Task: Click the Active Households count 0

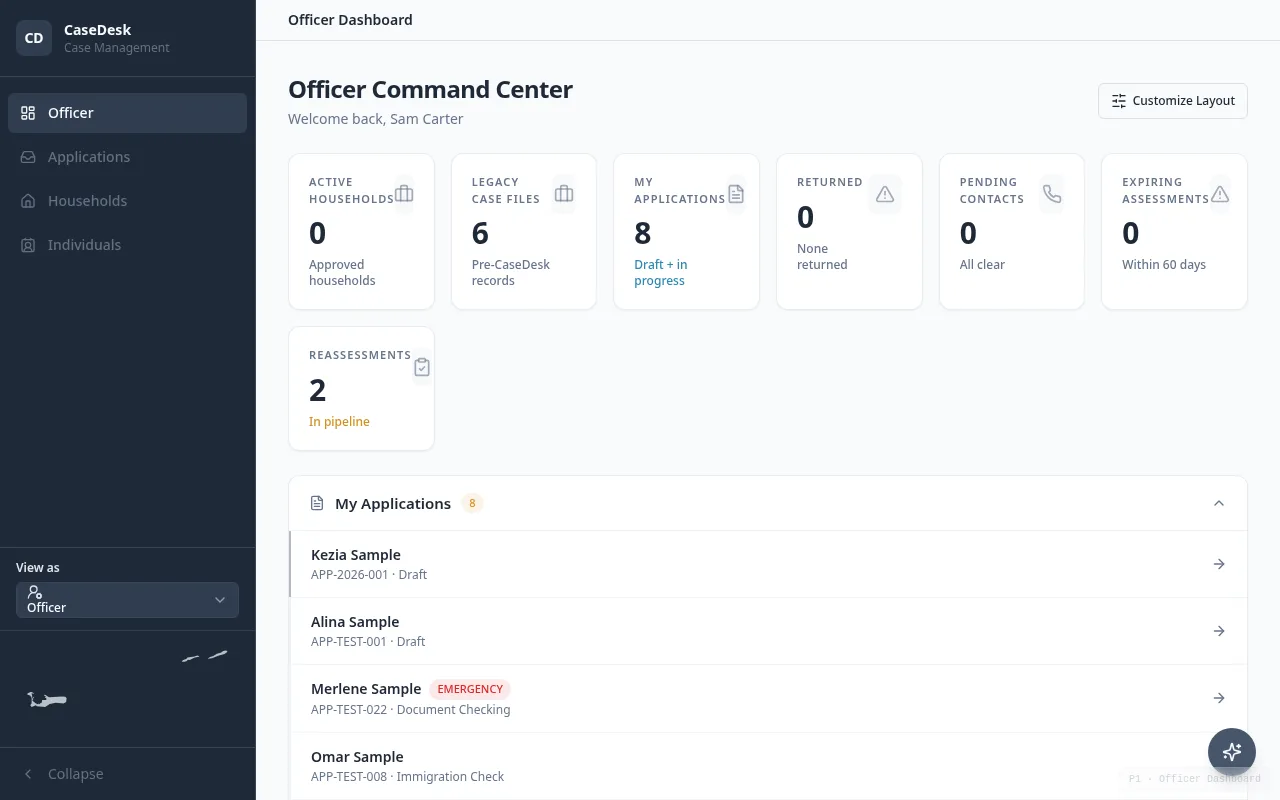Action: [318, 234]
